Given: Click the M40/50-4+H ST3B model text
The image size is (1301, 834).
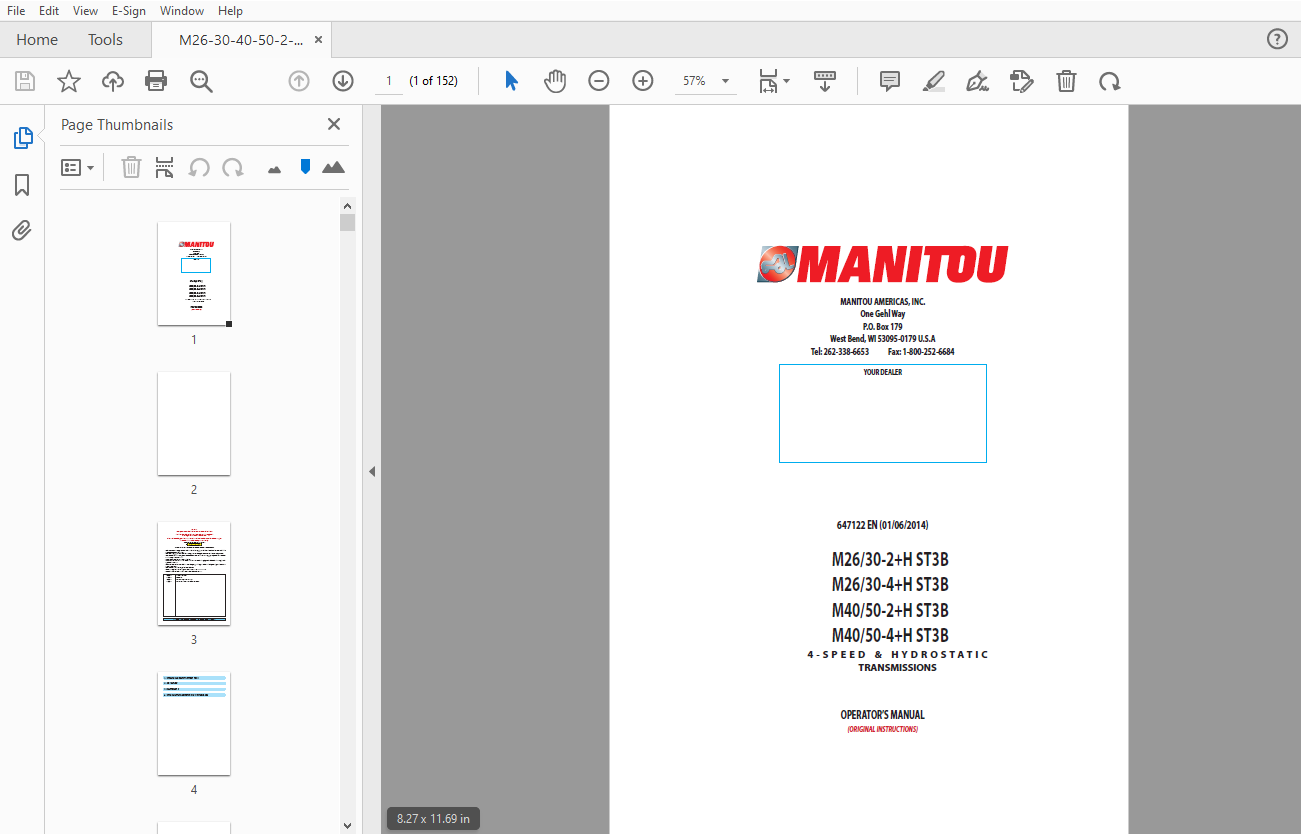Looking at the screenshot, I should pyautogui.click(x=890, y=635).
